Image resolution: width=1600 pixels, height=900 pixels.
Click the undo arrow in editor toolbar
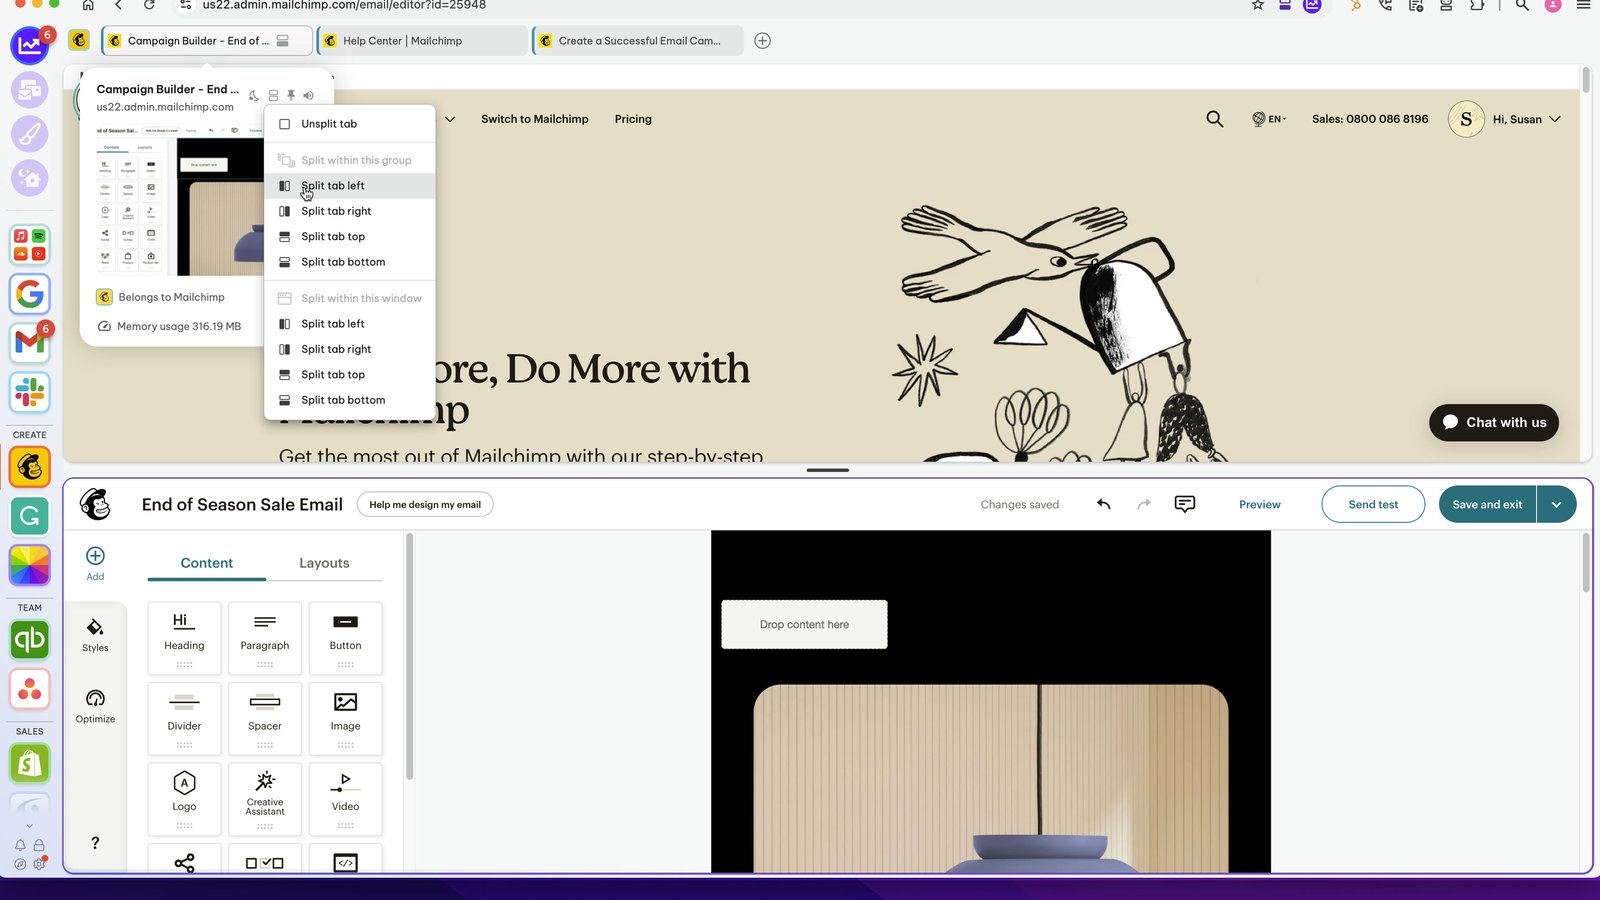click(1104, 504)
